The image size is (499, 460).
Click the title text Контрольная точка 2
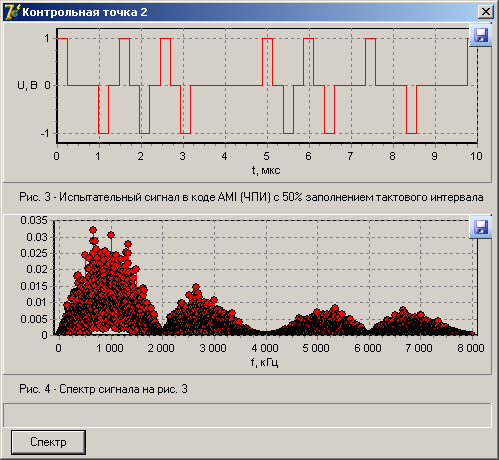tap(85, 12)
